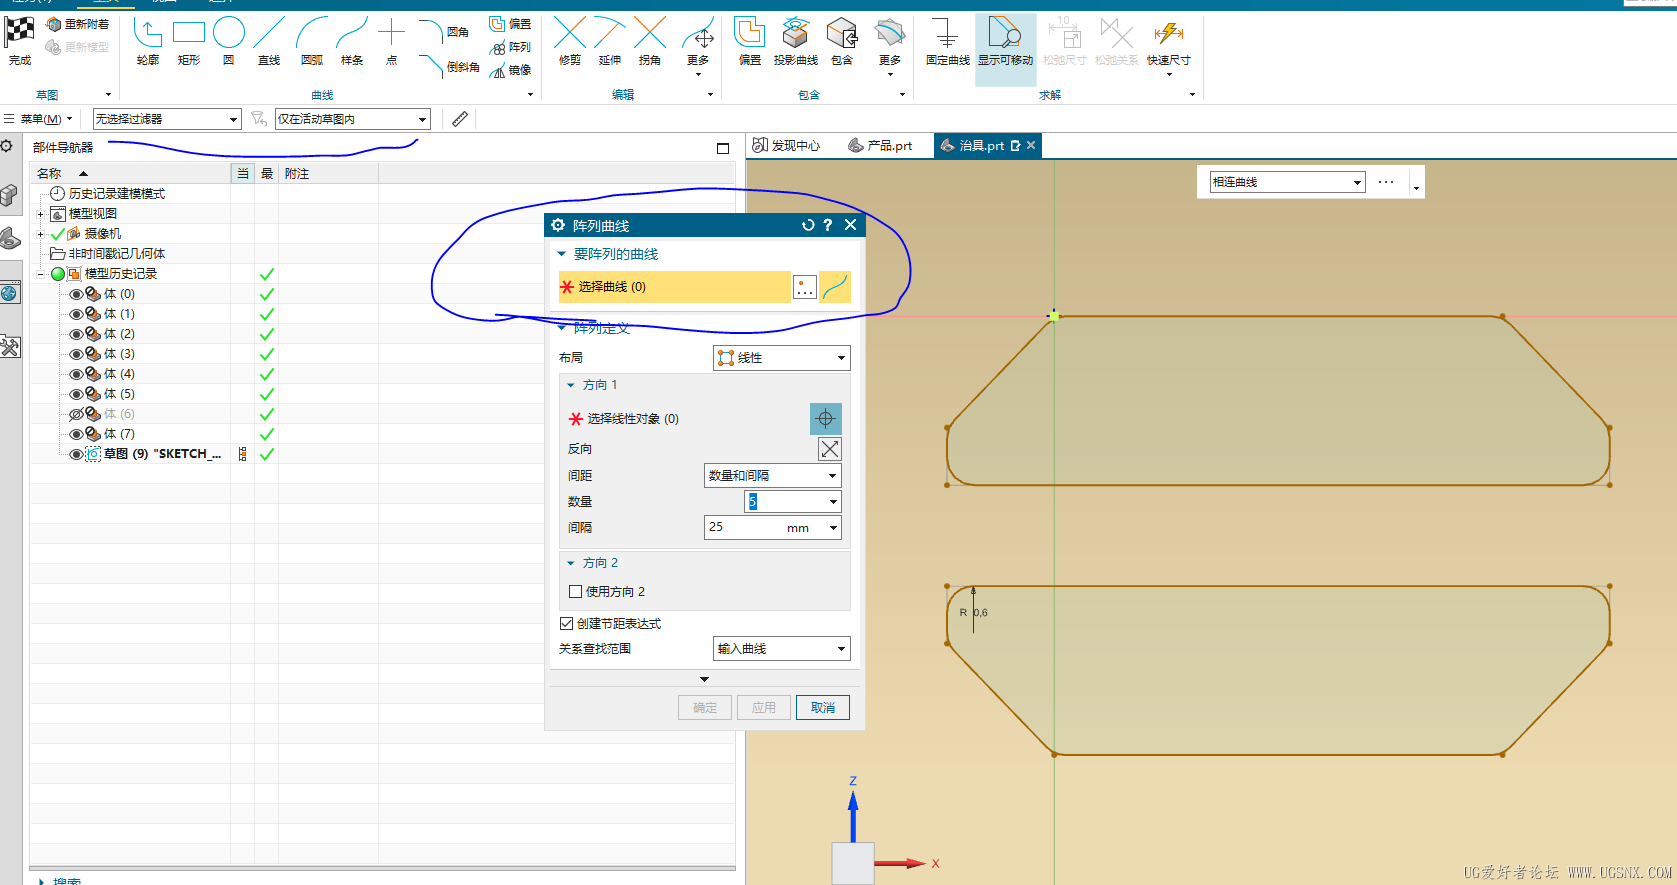
Task: Open the 布局 线性 layout dropdown
Action: coord(781,358)
